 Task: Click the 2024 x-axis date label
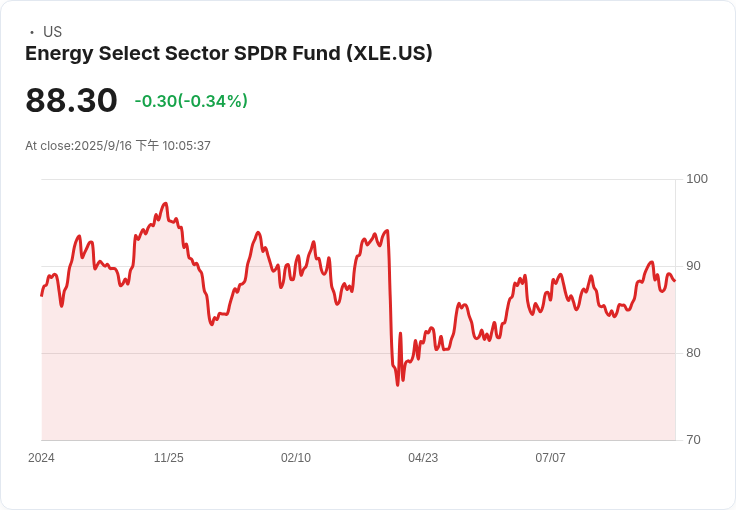coord(41,457)
